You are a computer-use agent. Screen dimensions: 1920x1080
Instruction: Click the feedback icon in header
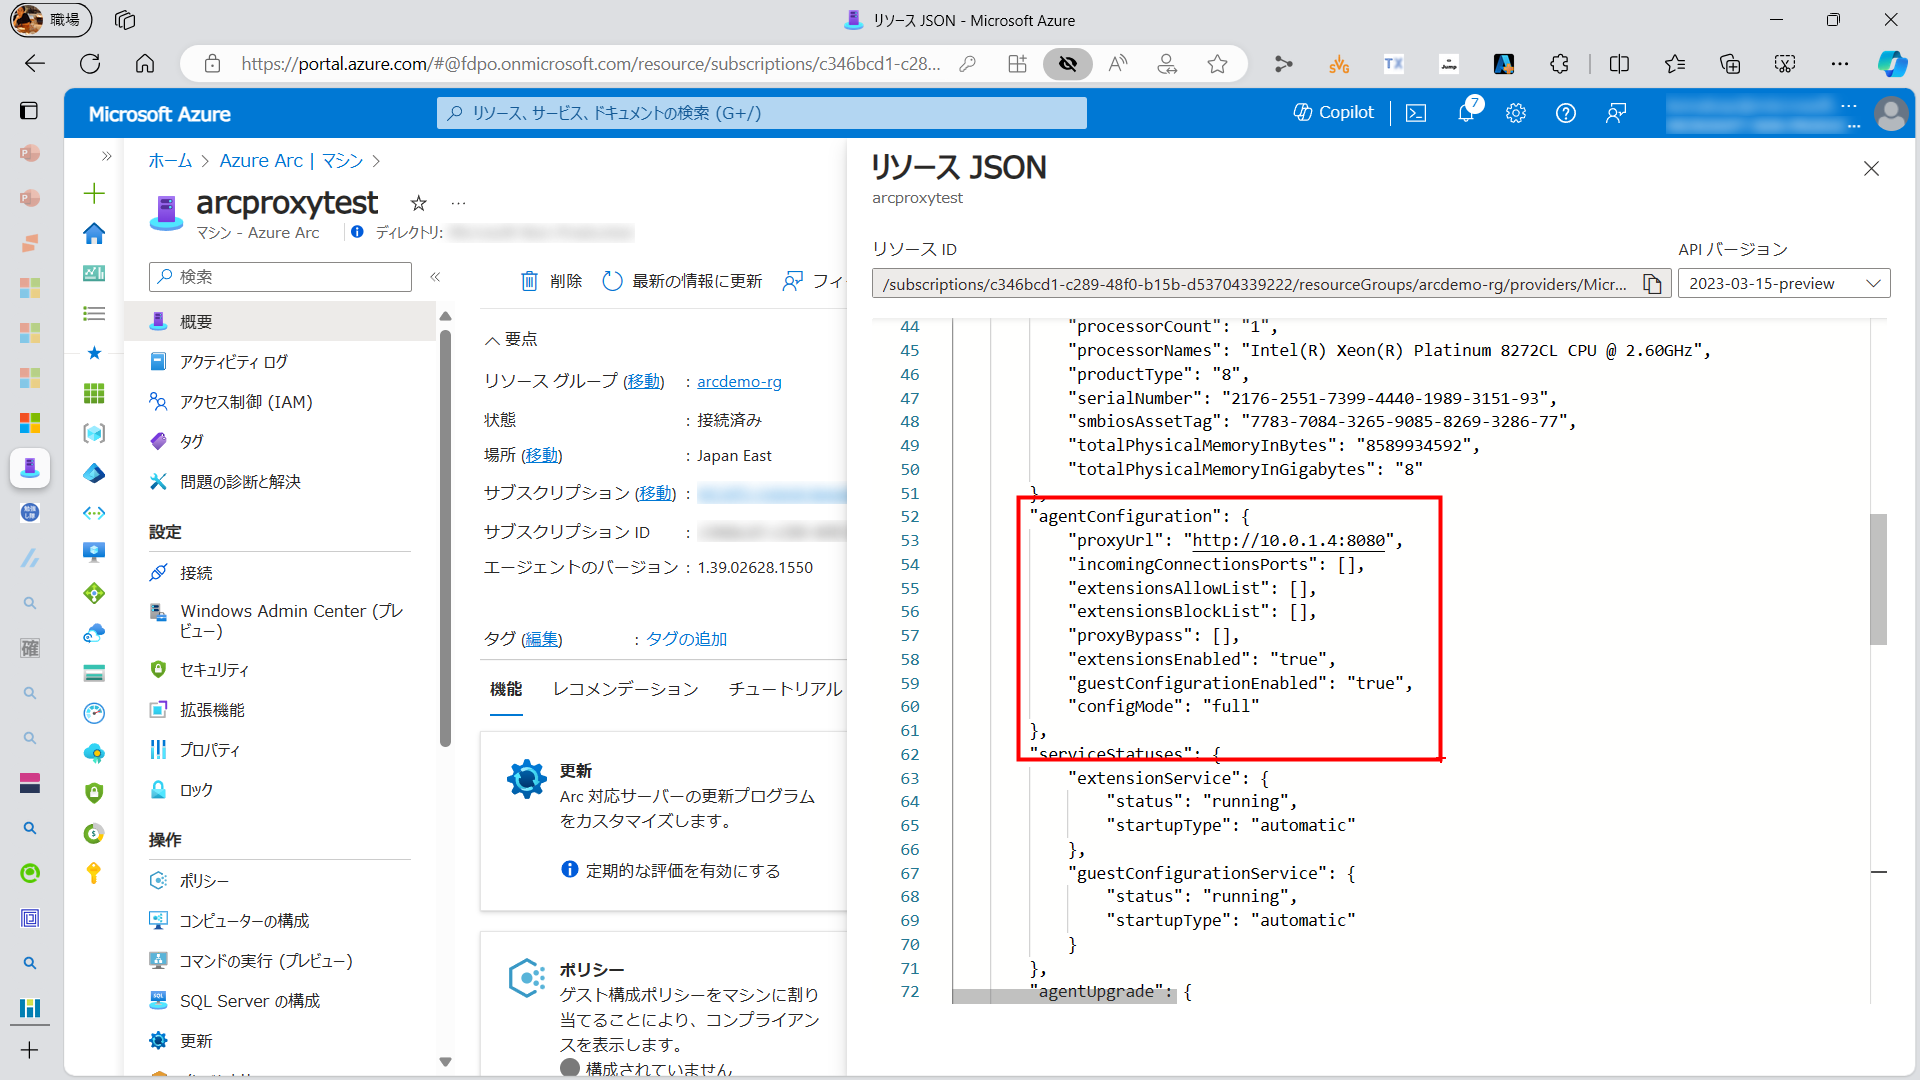(1616, 113)
